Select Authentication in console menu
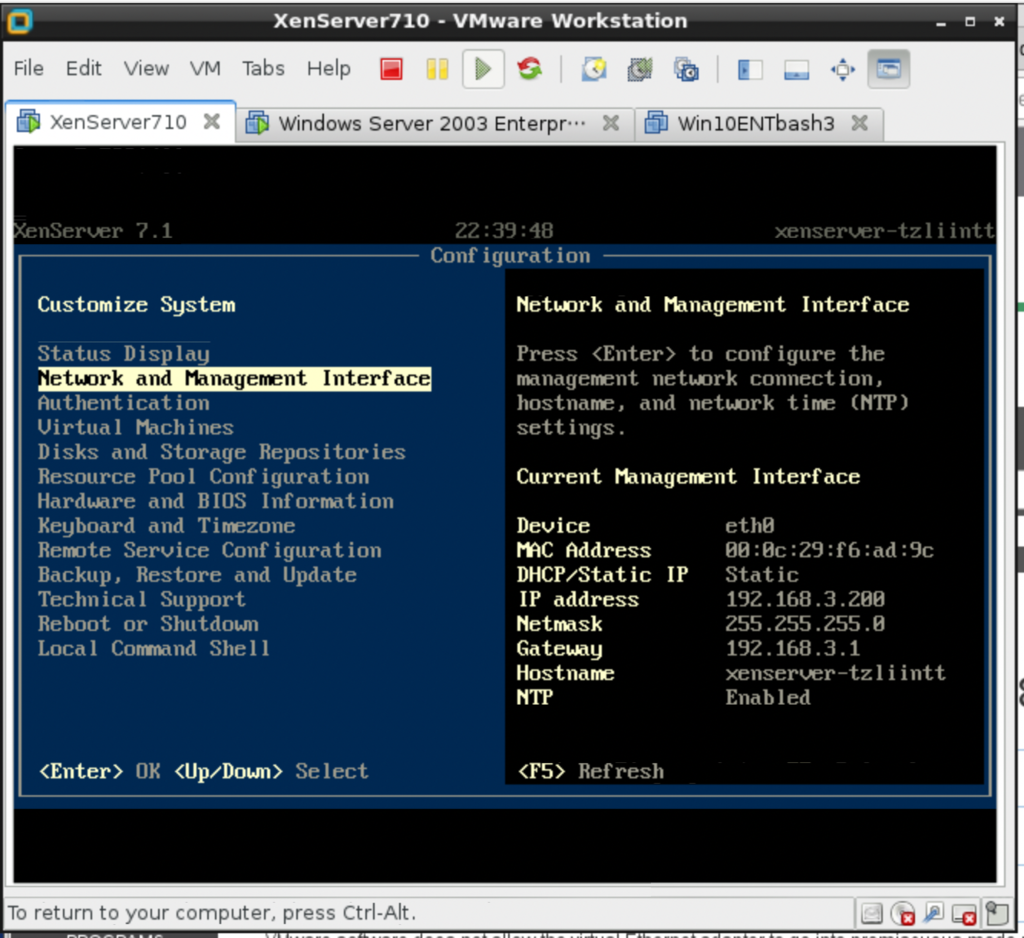 (x=123, y=403)
